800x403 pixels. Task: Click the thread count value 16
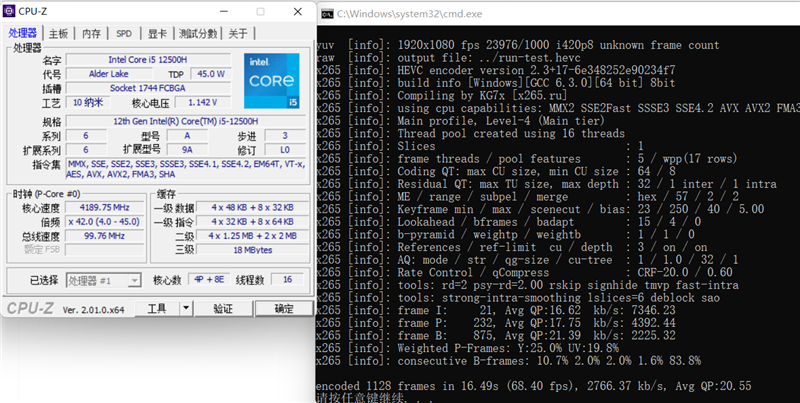click(x=287, y=280)
